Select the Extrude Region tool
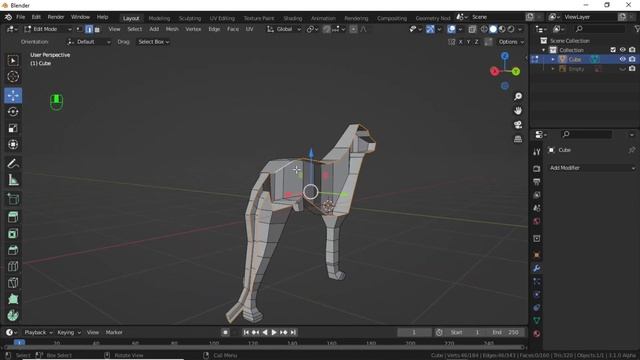 tap(13, 217)
